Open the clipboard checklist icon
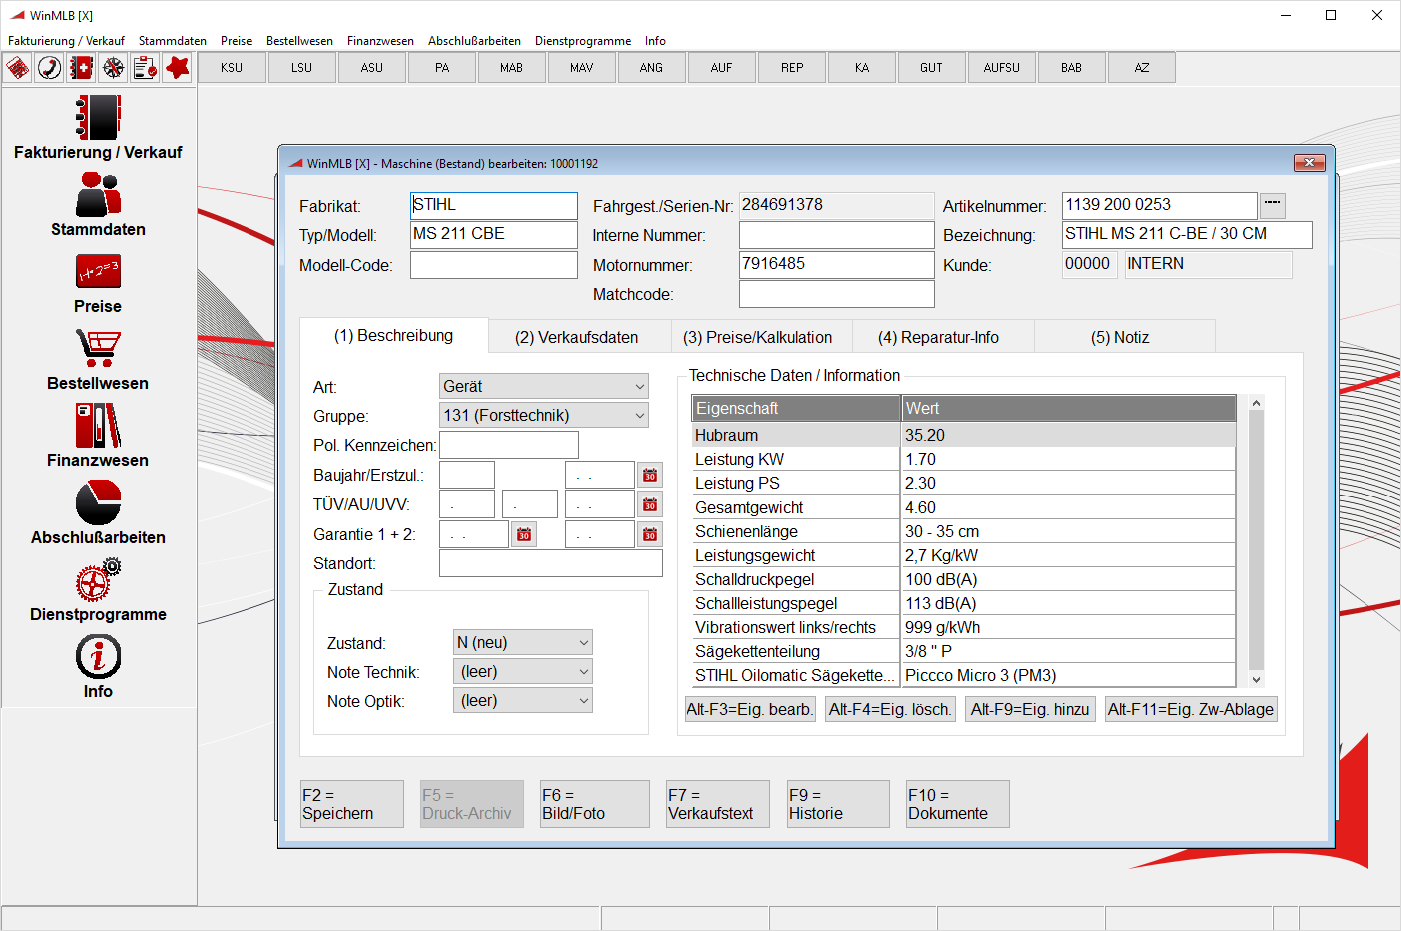Image resolution: width=1401 pixels, height=931 pixels. [146, 68]
